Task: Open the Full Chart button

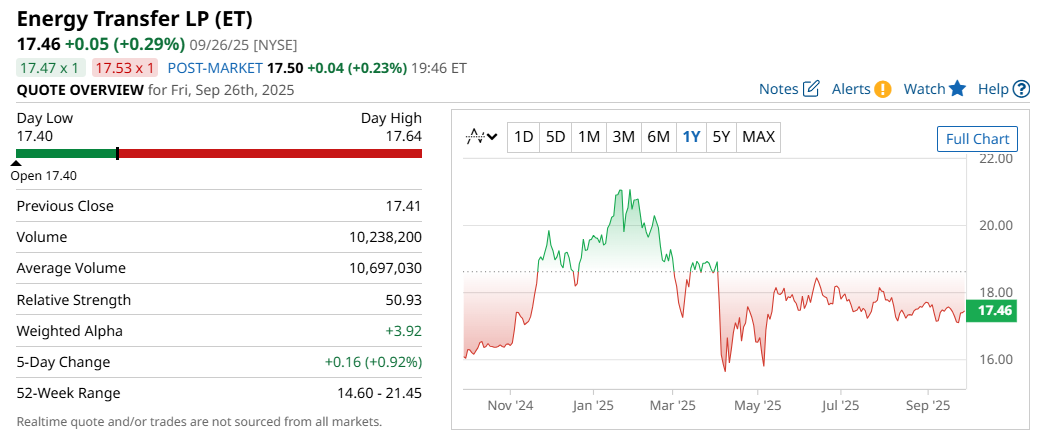Action: coord(977,139)
